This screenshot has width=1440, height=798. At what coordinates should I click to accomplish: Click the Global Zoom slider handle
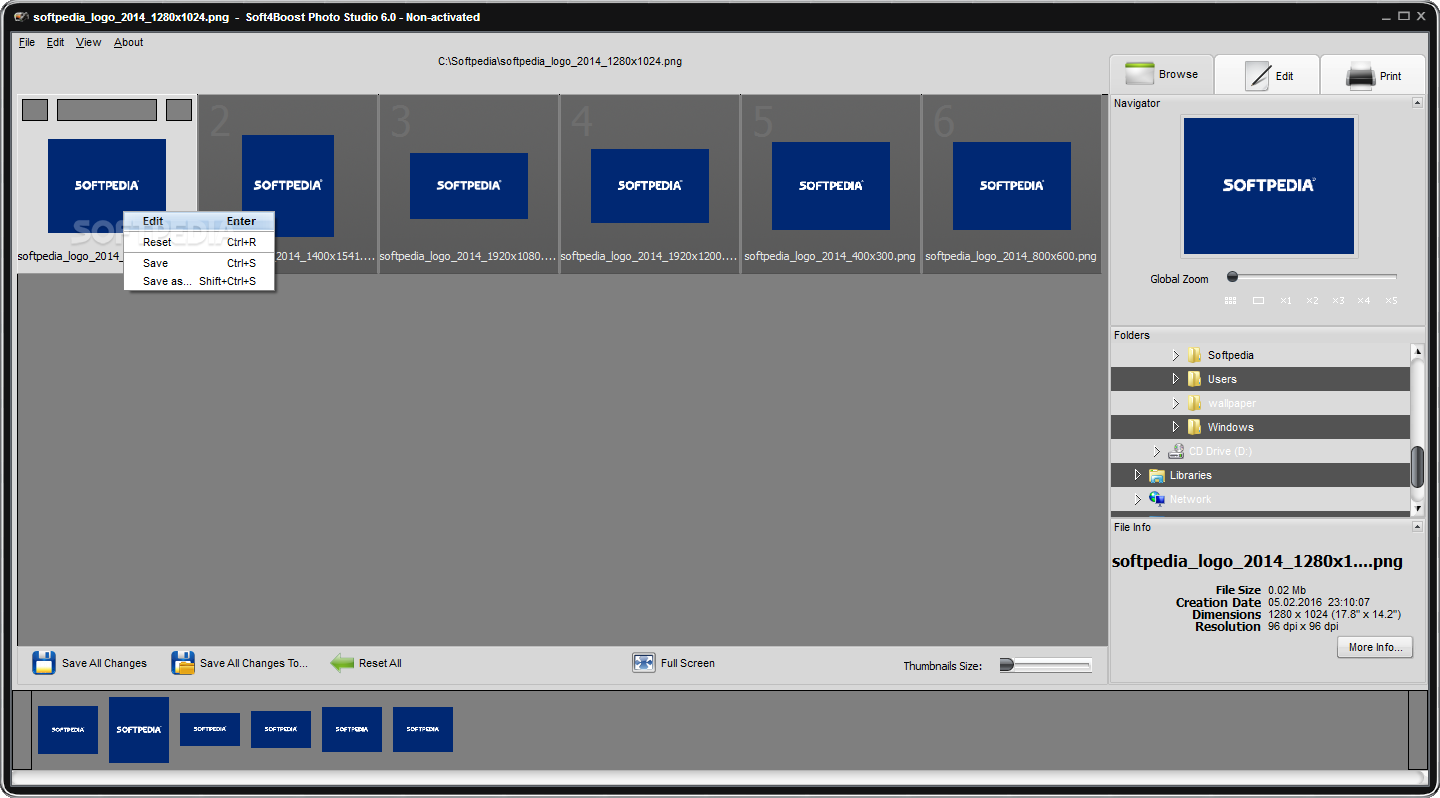click(x=1233, y=277)
